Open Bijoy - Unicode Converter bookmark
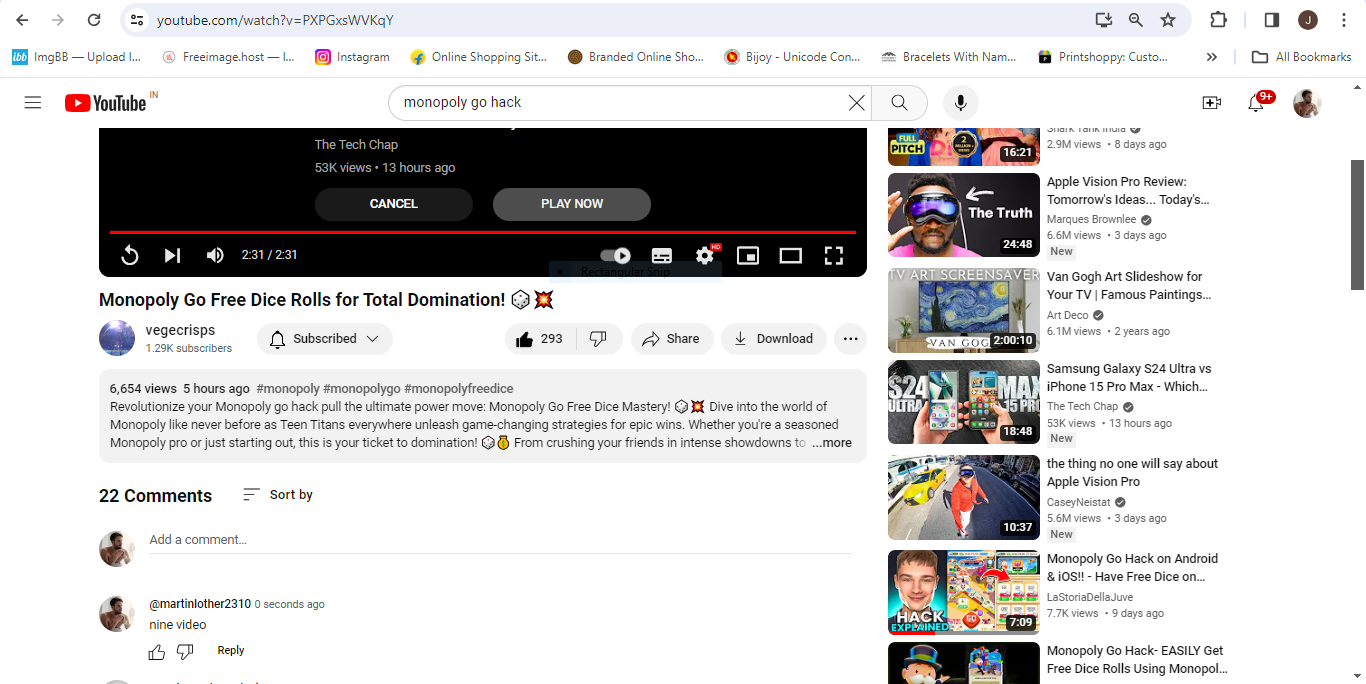This screenshot has height=684, width=1366. 792,57
